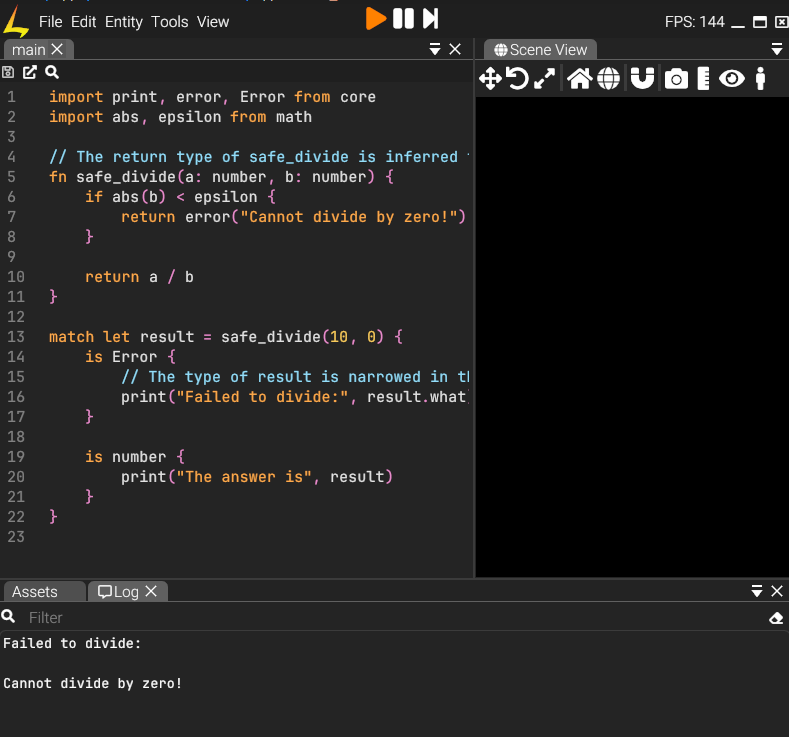
Task: Open script in external editor icon
Action: click(x=30, y=72)
